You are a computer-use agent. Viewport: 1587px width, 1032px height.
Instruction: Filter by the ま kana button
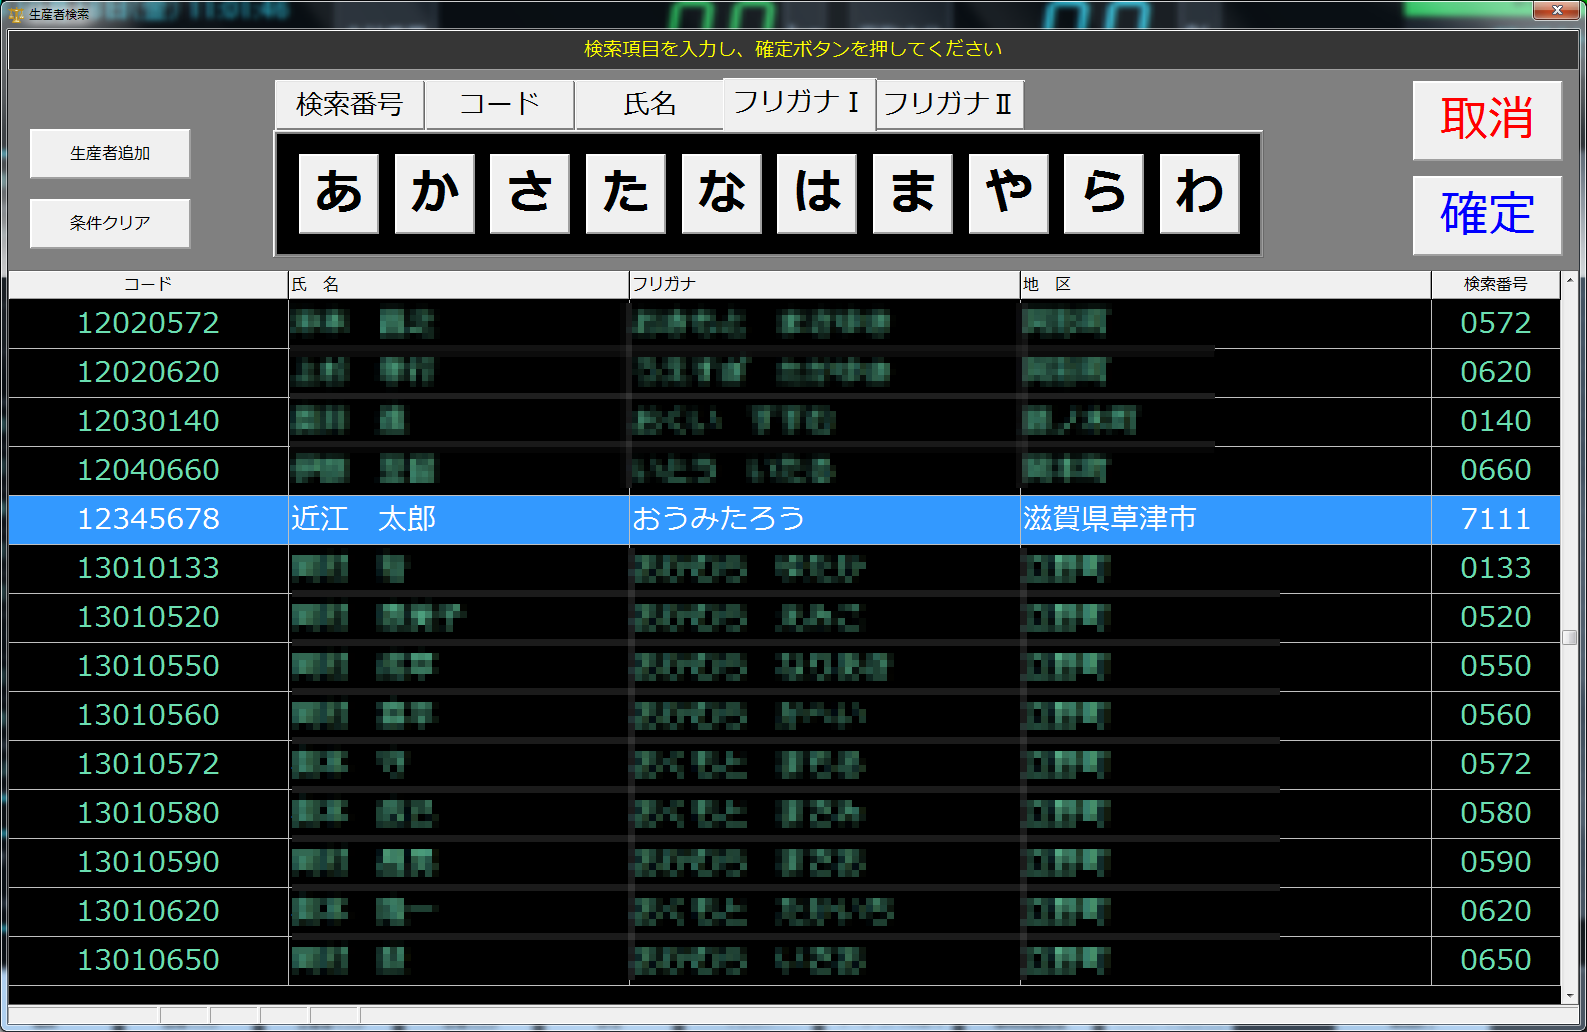click(913, 193)
